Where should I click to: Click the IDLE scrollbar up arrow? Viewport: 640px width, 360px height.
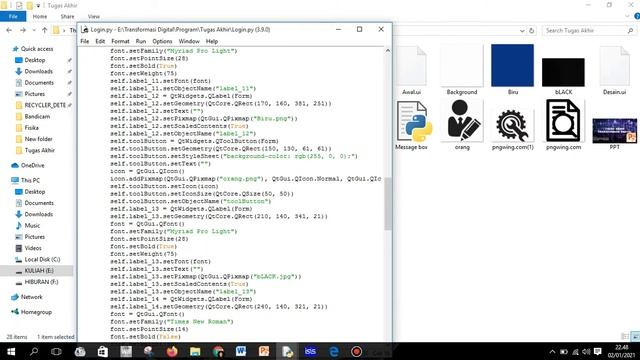(x=388, y=51)
